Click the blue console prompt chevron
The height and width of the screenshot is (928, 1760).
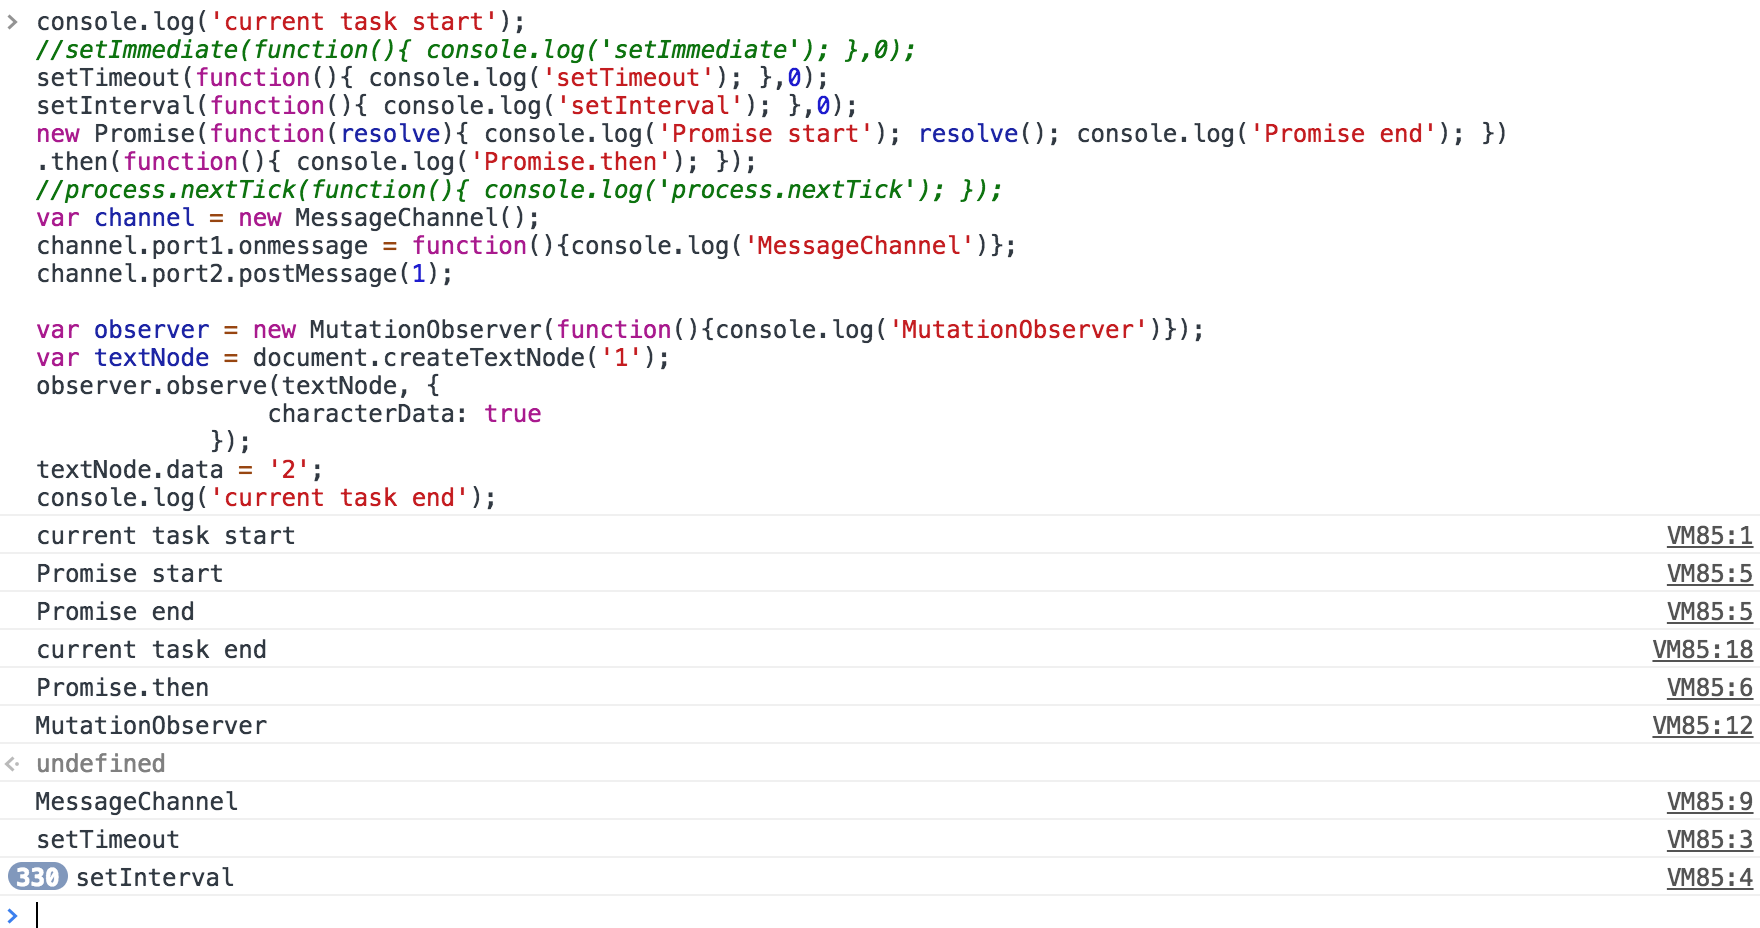(12, 915)
